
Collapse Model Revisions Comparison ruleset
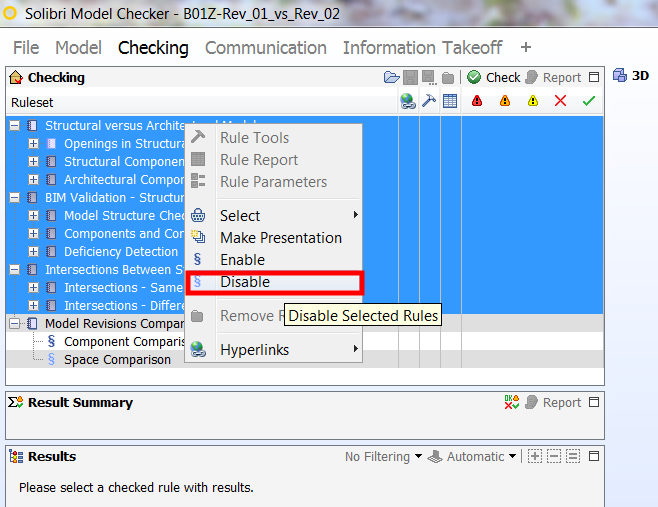pos(14,324)
